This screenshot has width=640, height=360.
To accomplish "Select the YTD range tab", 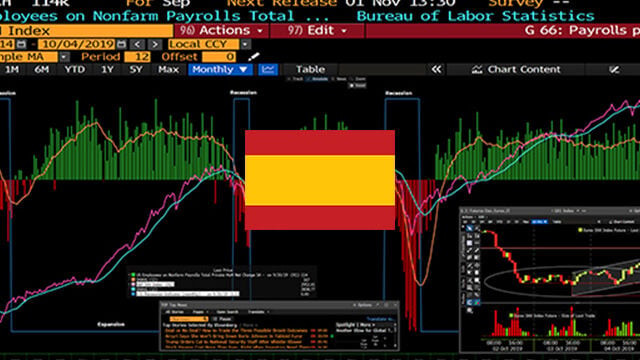I will tap(75, 69).
